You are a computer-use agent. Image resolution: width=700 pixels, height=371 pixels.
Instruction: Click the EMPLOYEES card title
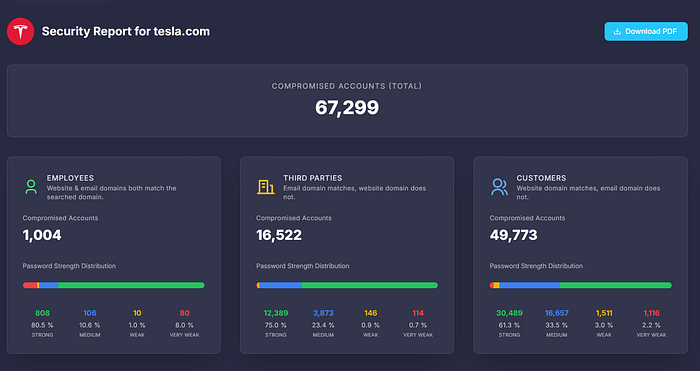pos(71,178)
